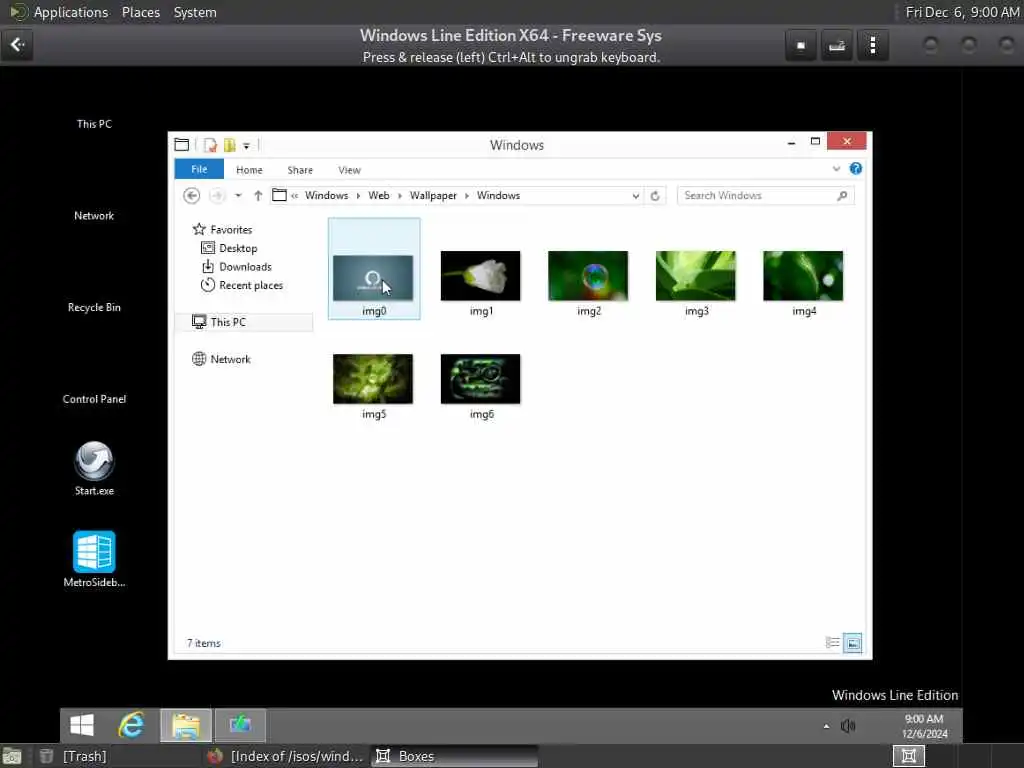Expand the address bar history dropdown
This screenshot has height=768, width=1024.
[635, 196]
